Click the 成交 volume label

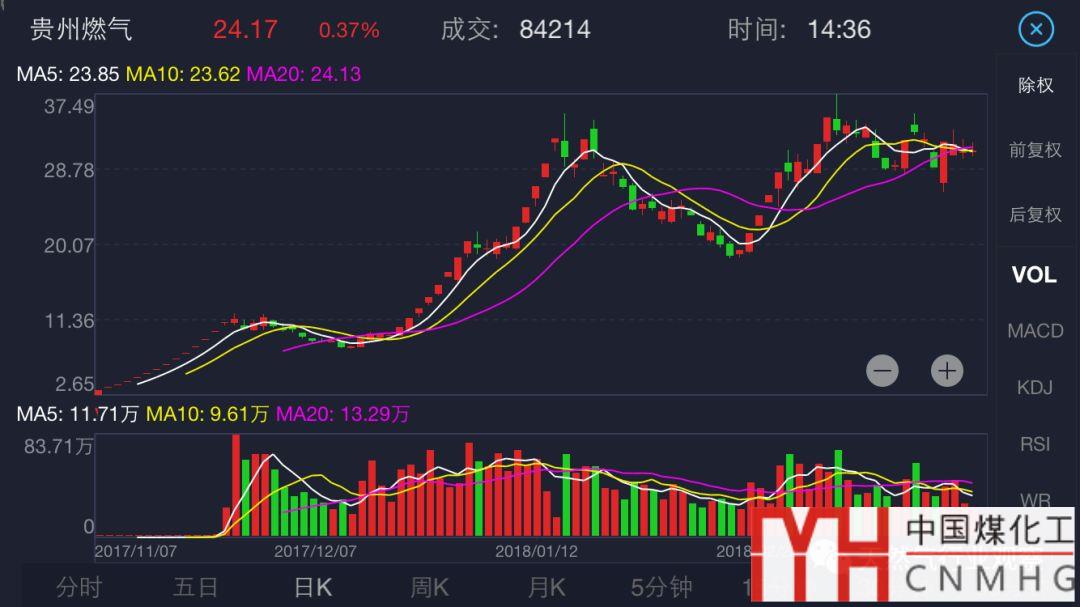point(470,30)
